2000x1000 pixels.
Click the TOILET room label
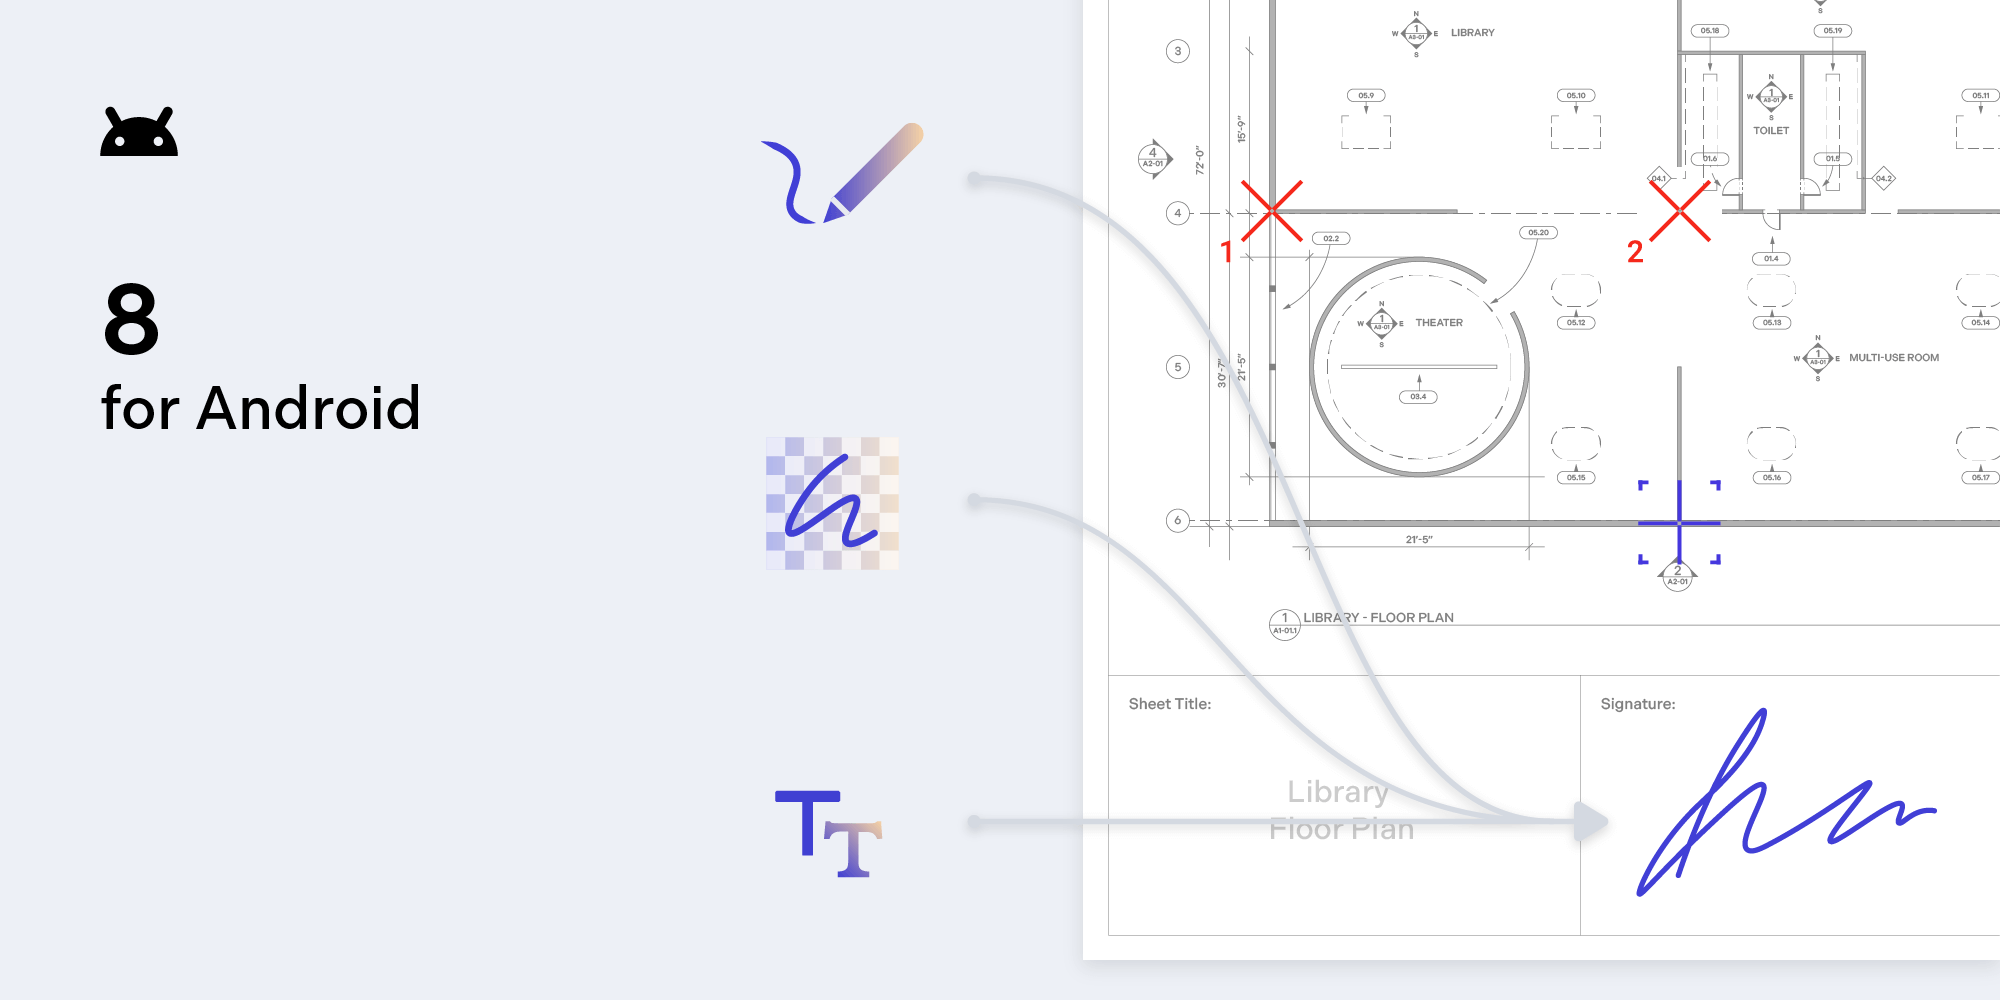[x=1771, y=131]
